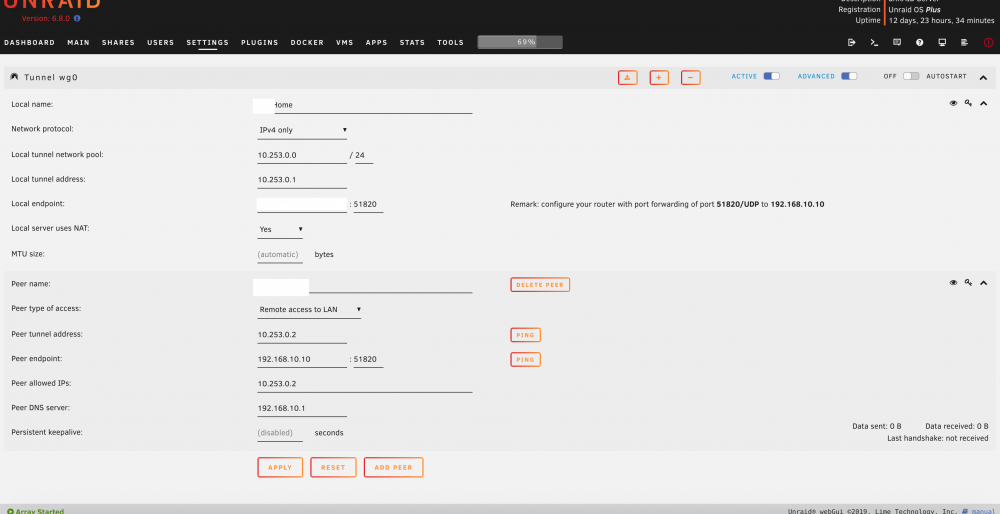Open the Plugins menu tab

pyautogui.click(x=260, y=43)
